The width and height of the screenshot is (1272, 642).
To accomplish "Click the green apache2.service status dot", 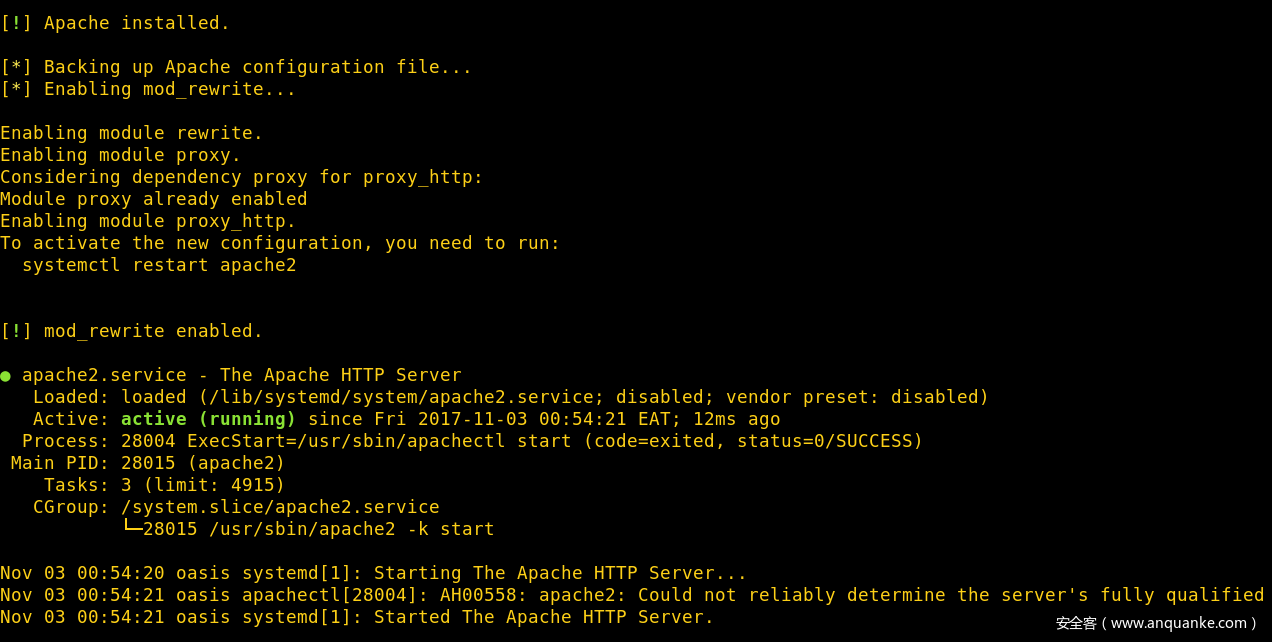I will click(x=6, y=376).
